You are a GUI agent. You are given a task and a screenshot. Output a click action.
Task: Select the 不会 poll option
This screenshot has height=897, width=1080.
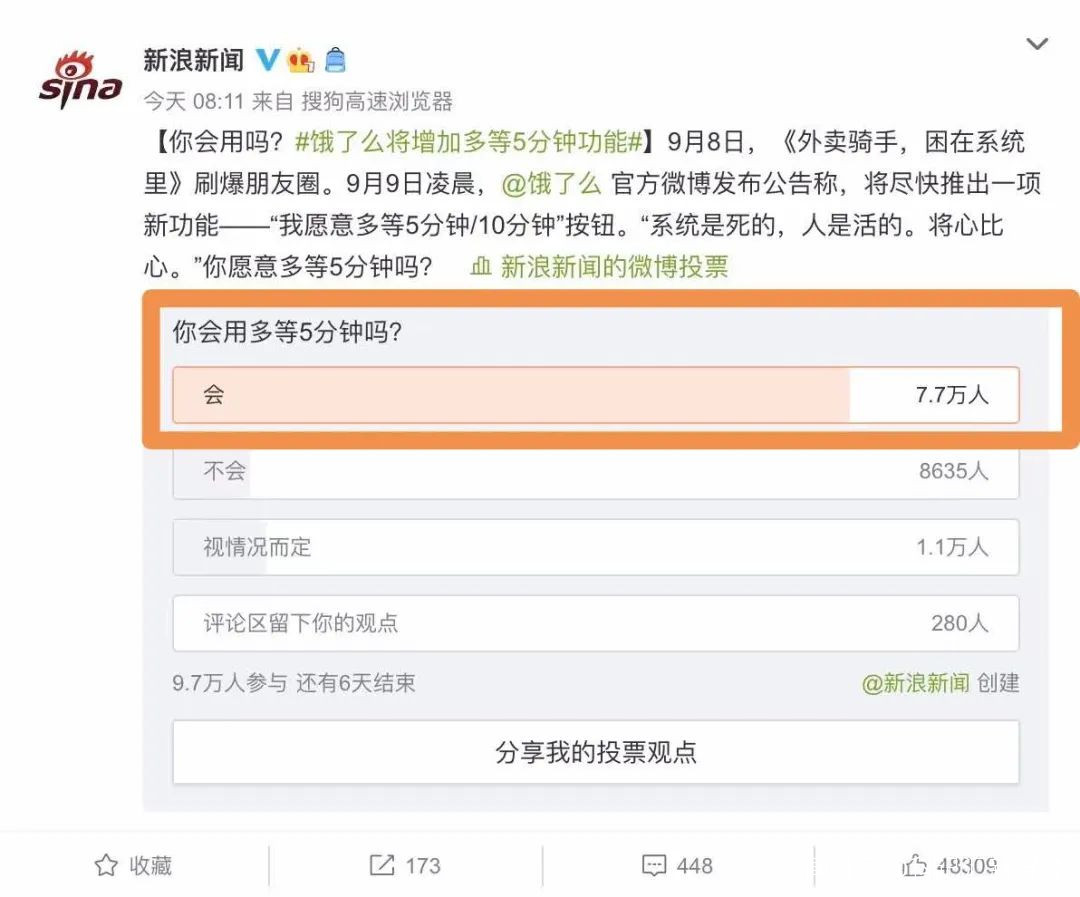pyautogui.click(x=595, y=471)
